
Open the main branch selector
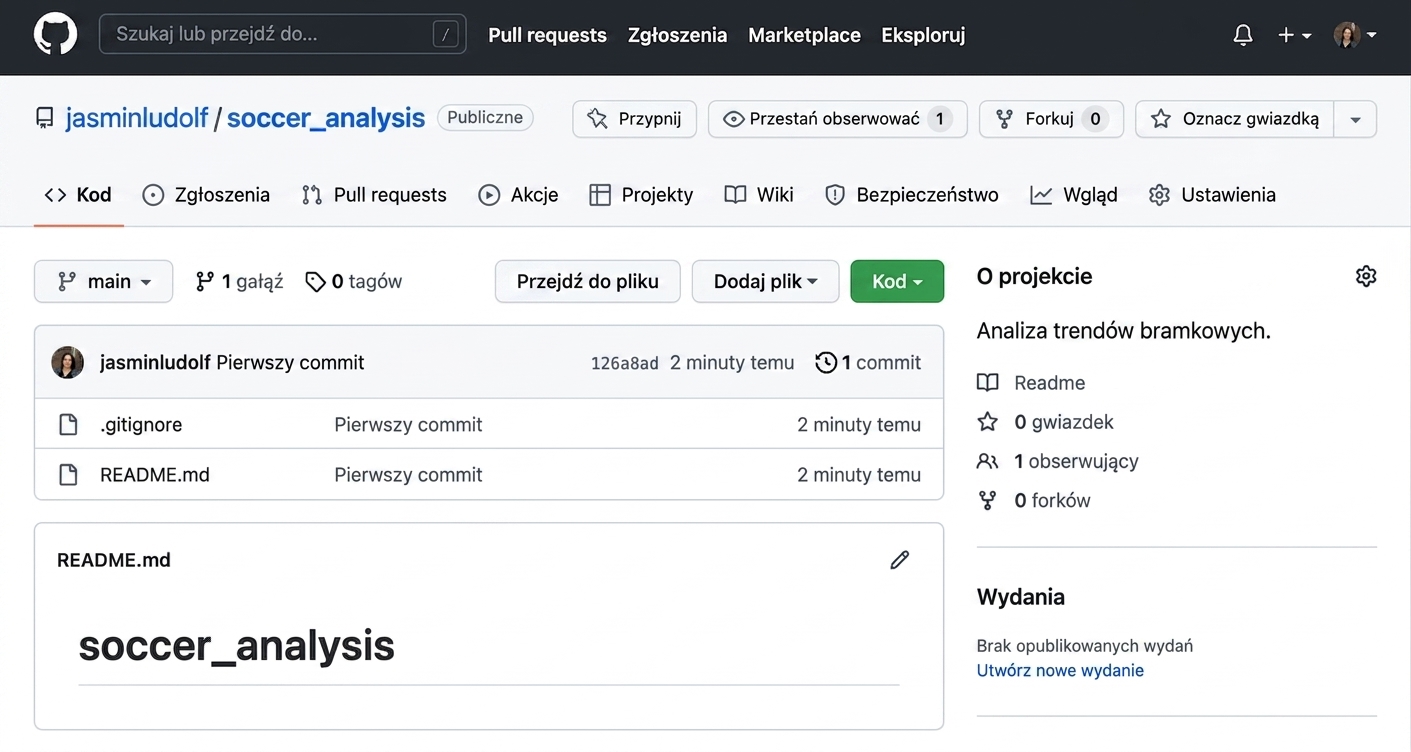(103, 281)
